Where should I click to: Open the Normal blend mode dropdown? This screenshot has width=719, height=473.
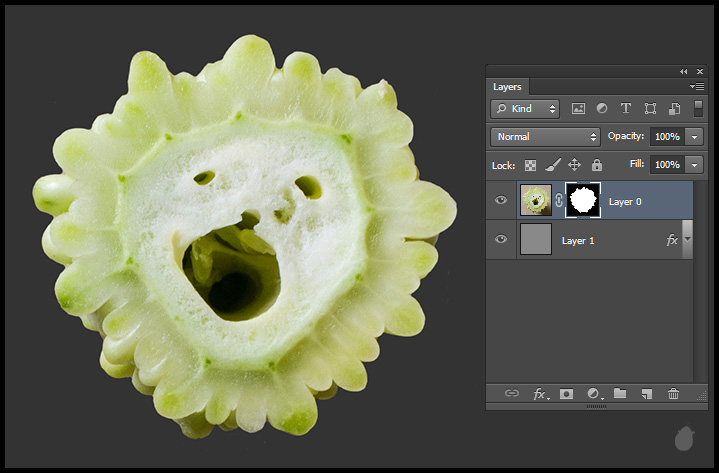point(545,136)
